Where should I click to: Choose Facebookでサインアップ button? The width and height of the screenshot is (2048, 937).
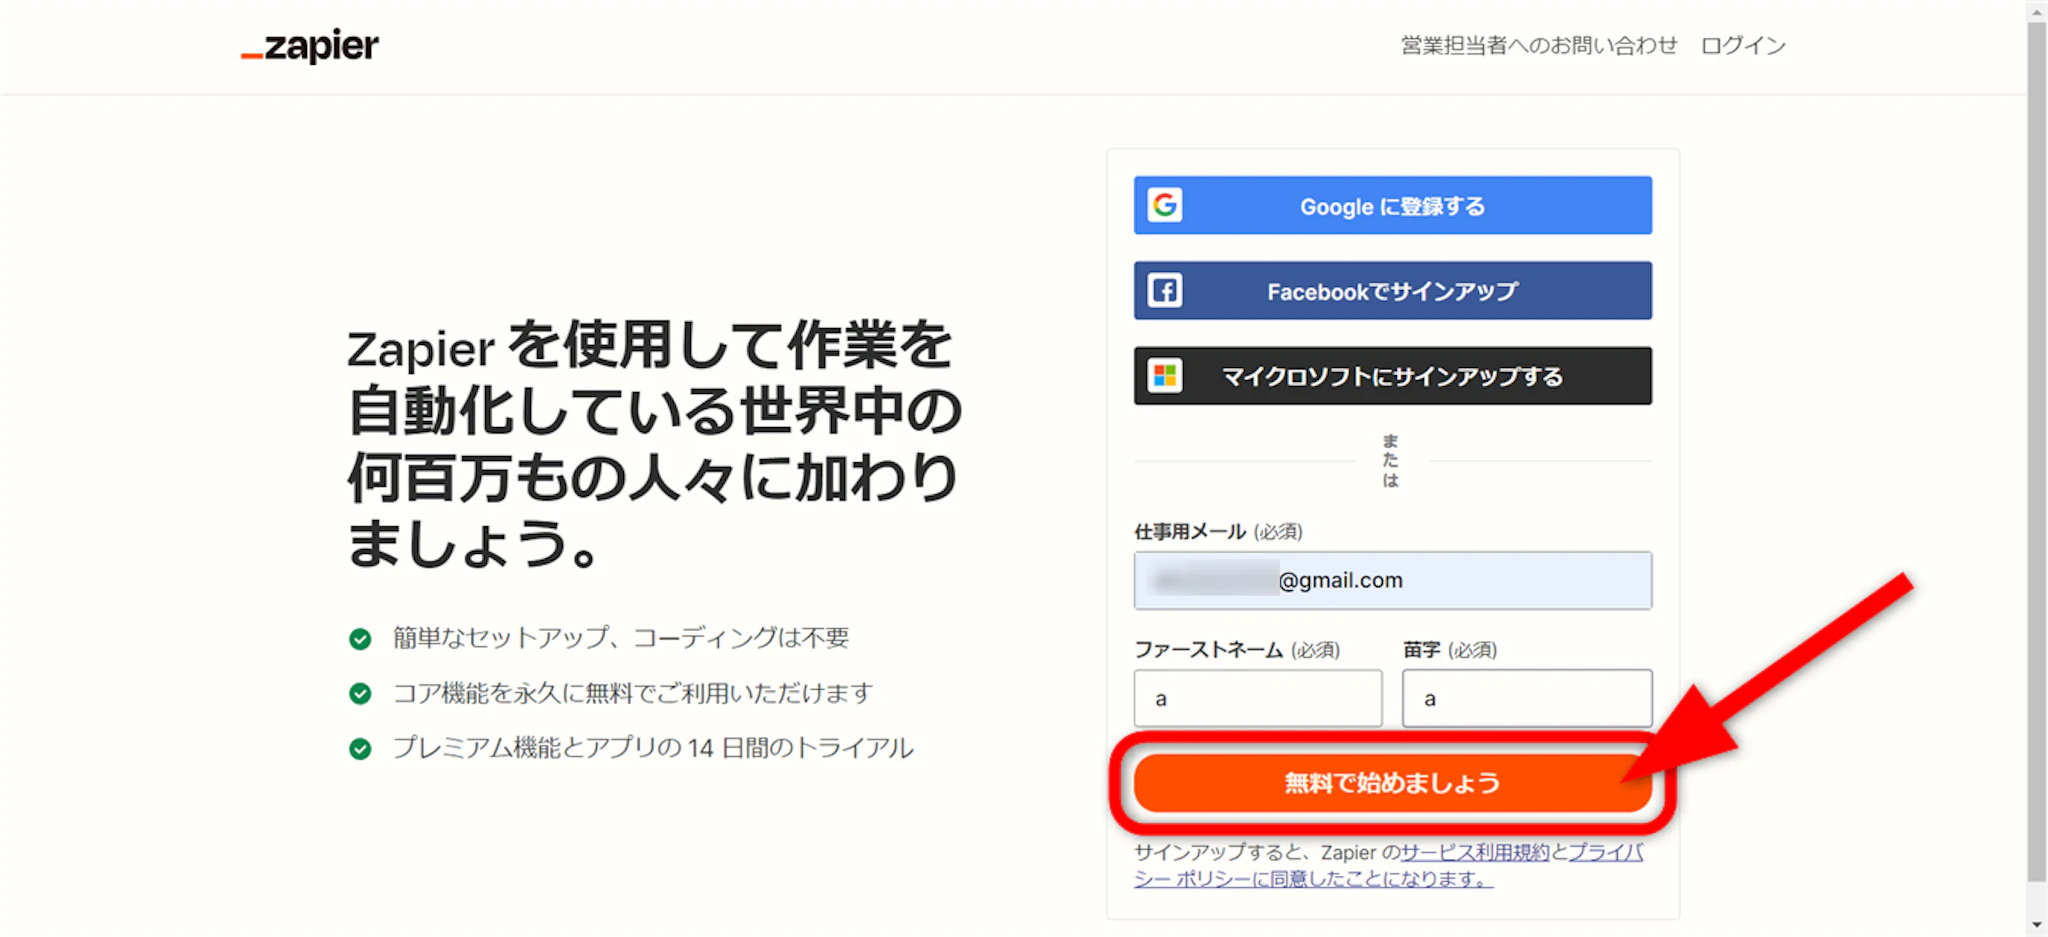pos(1393,291)
